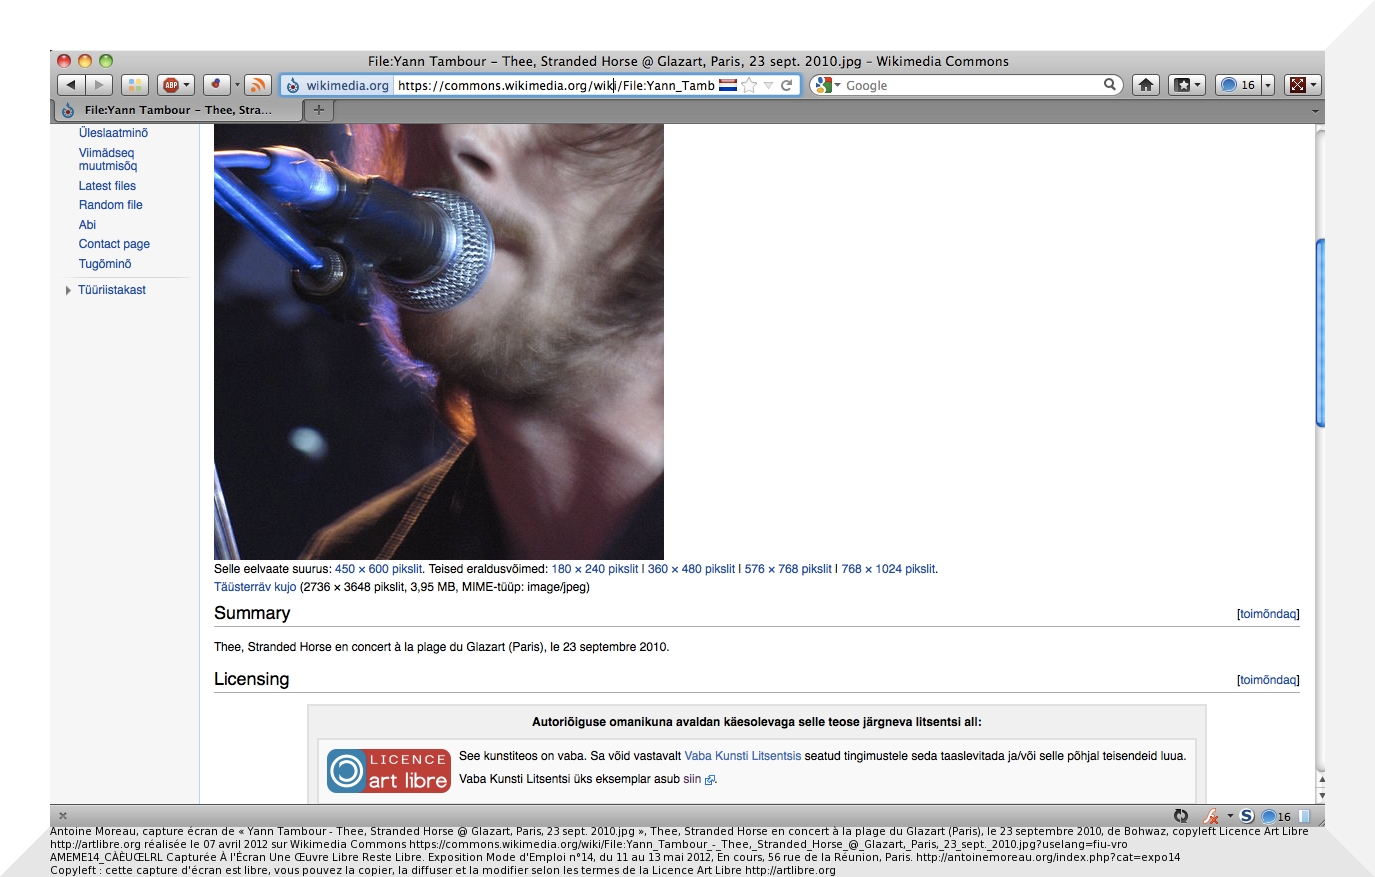1375x877 pixels.
Task: Click the rightmost light-blue status bar icon
Action: [x=1304, y=816]
